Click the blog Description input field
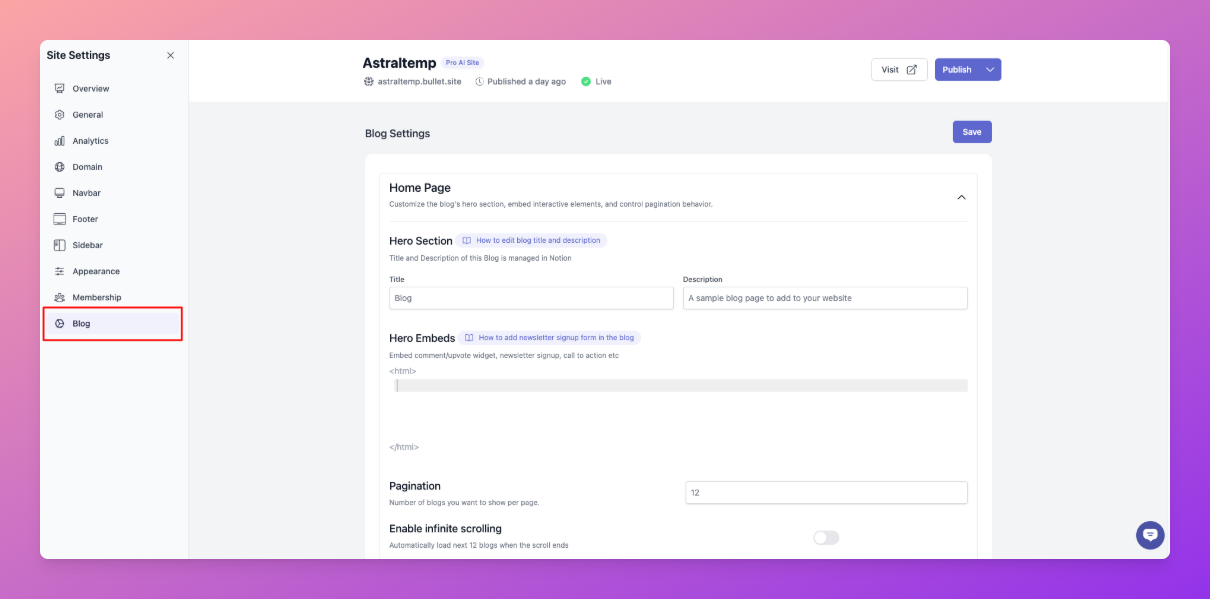Screen dimensions: 1210x599 [x=825, y=298]
